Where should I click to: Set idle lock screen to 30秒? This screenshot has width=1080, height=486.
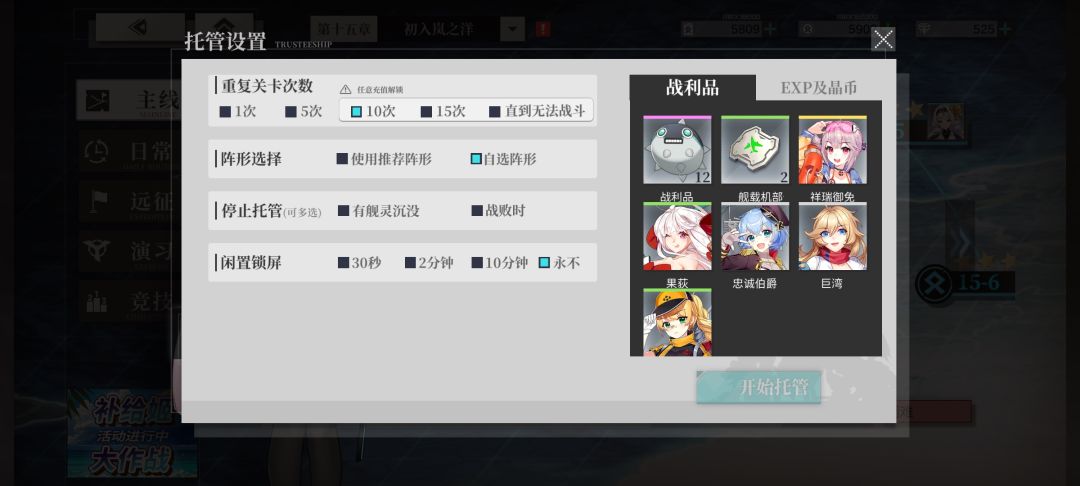(360, 262)
